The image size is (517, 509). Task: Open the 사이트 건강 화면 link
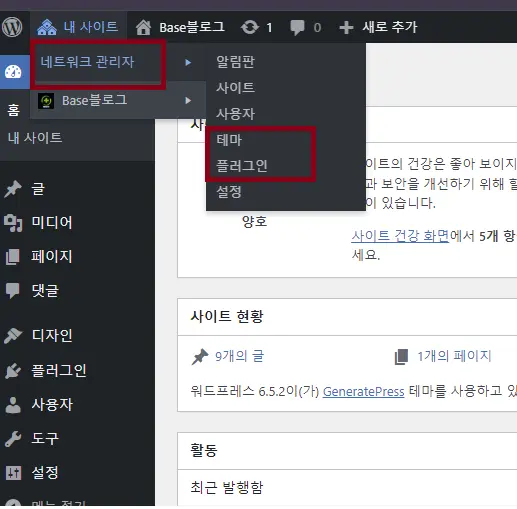[400, 236]
